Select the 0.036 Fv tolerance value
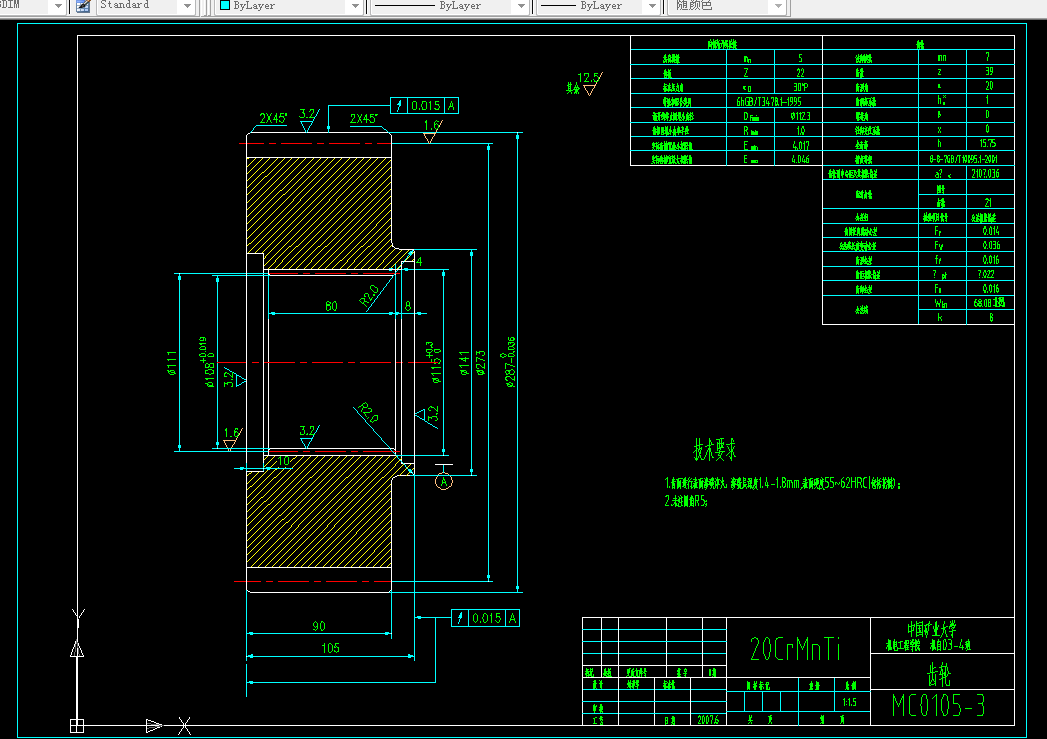1047x739 pixels. pos(991,245)
